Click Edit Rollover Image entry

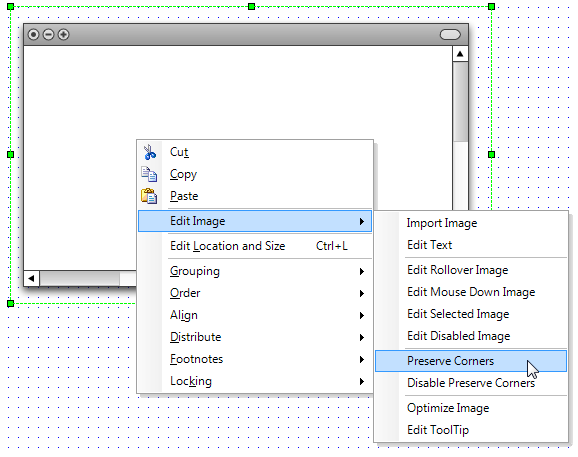471,270
